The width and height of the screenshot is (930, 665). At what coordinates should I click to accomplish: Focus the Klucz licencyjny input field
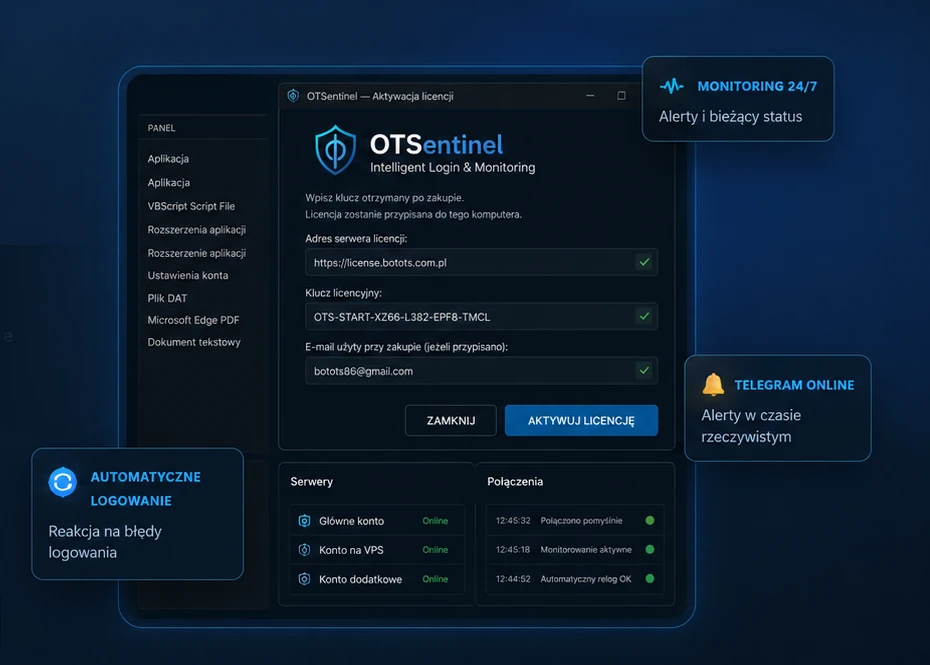[x=481, y=317]
